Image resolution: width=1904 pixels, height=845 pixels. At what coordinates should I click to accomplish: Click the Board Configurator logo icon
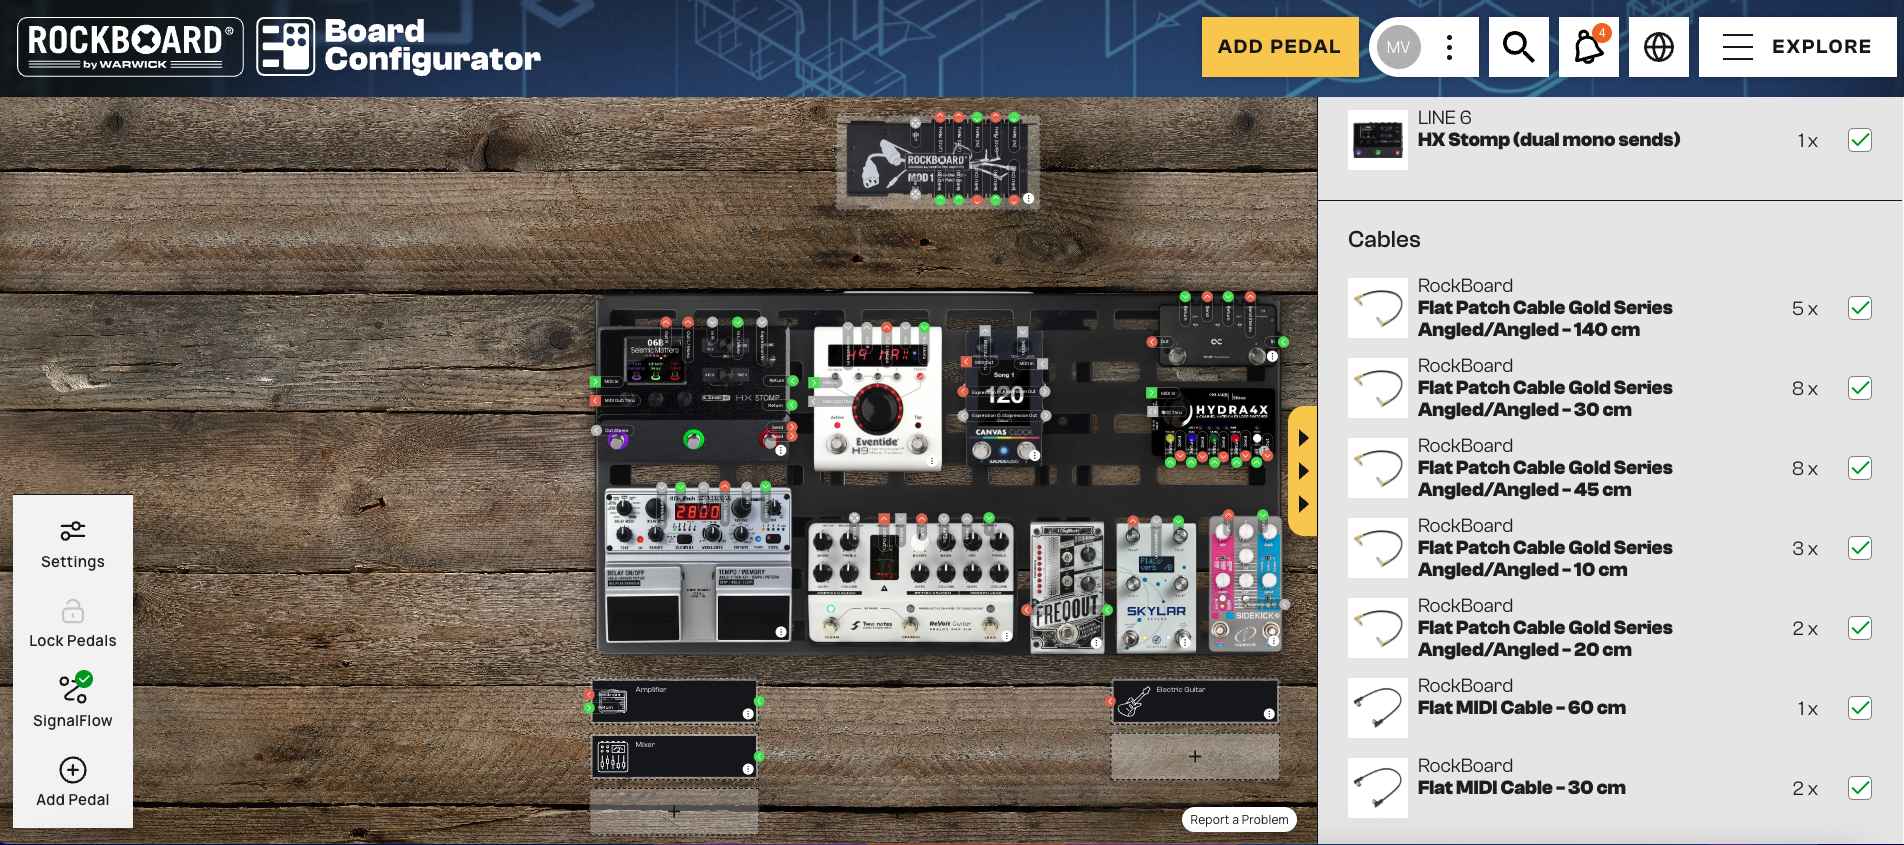point(285,47)
